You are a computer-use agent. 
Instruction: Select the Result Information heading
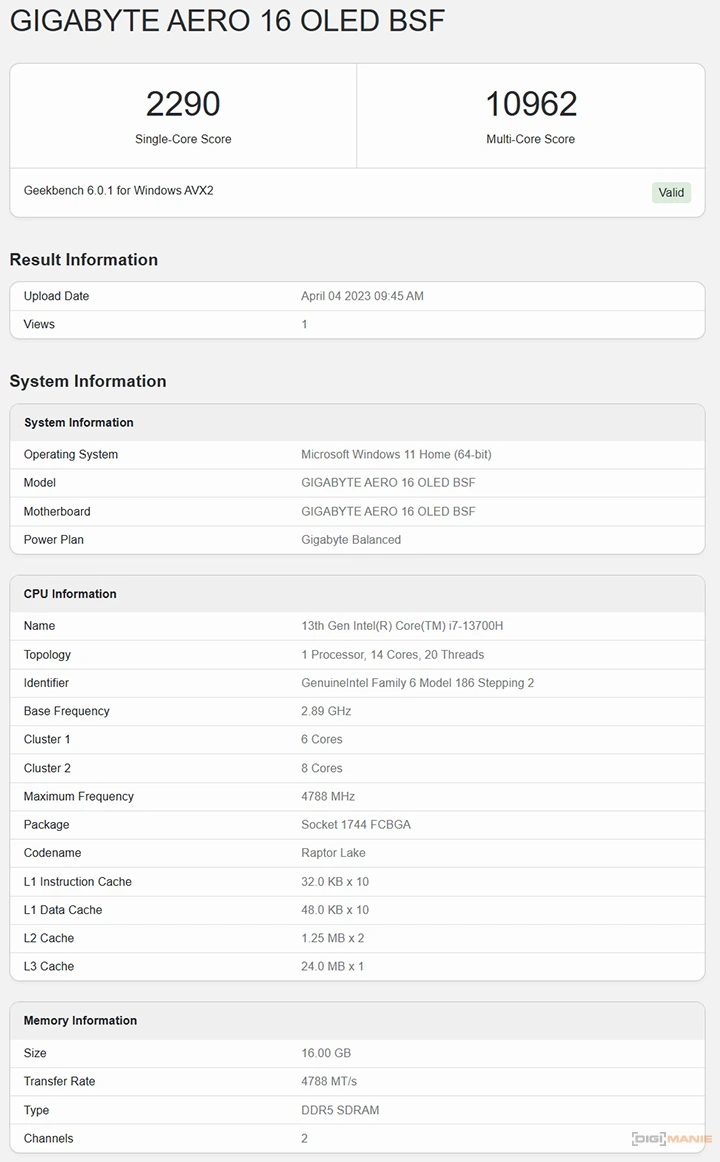click(x=84, y=260)
